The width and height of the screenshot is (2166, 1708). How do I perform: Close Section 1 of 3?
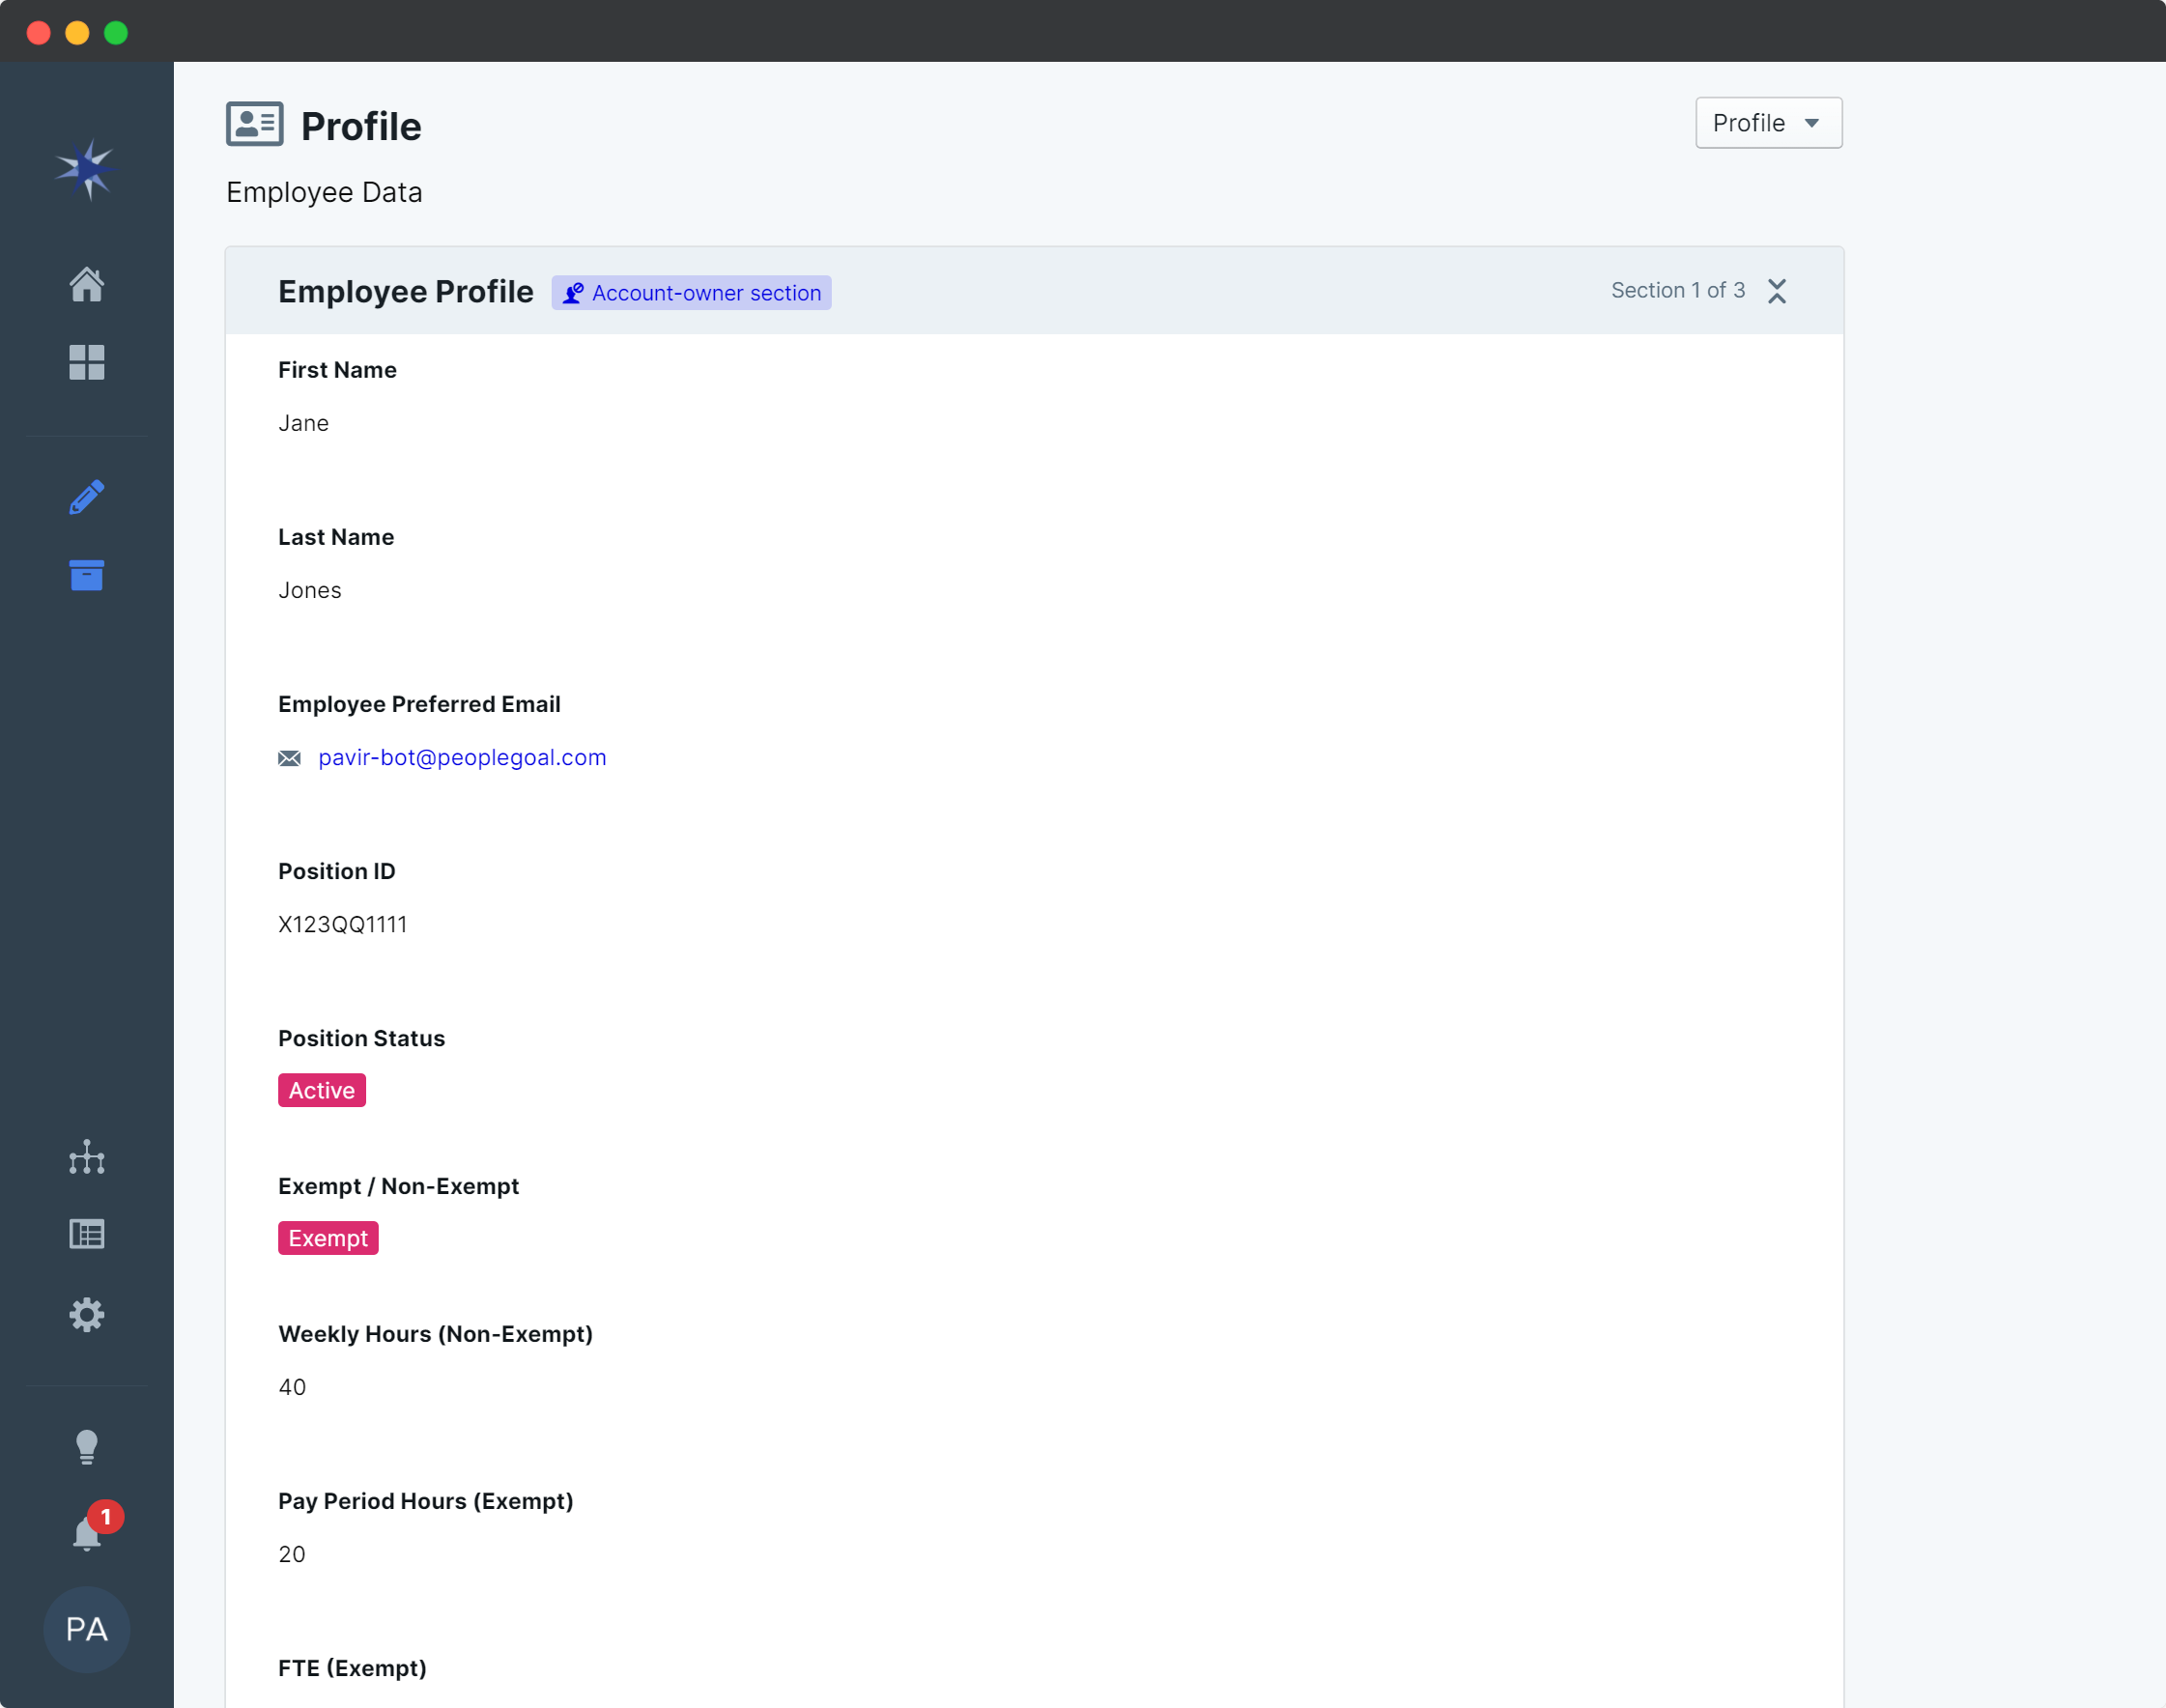click(x=1778, y=292)
